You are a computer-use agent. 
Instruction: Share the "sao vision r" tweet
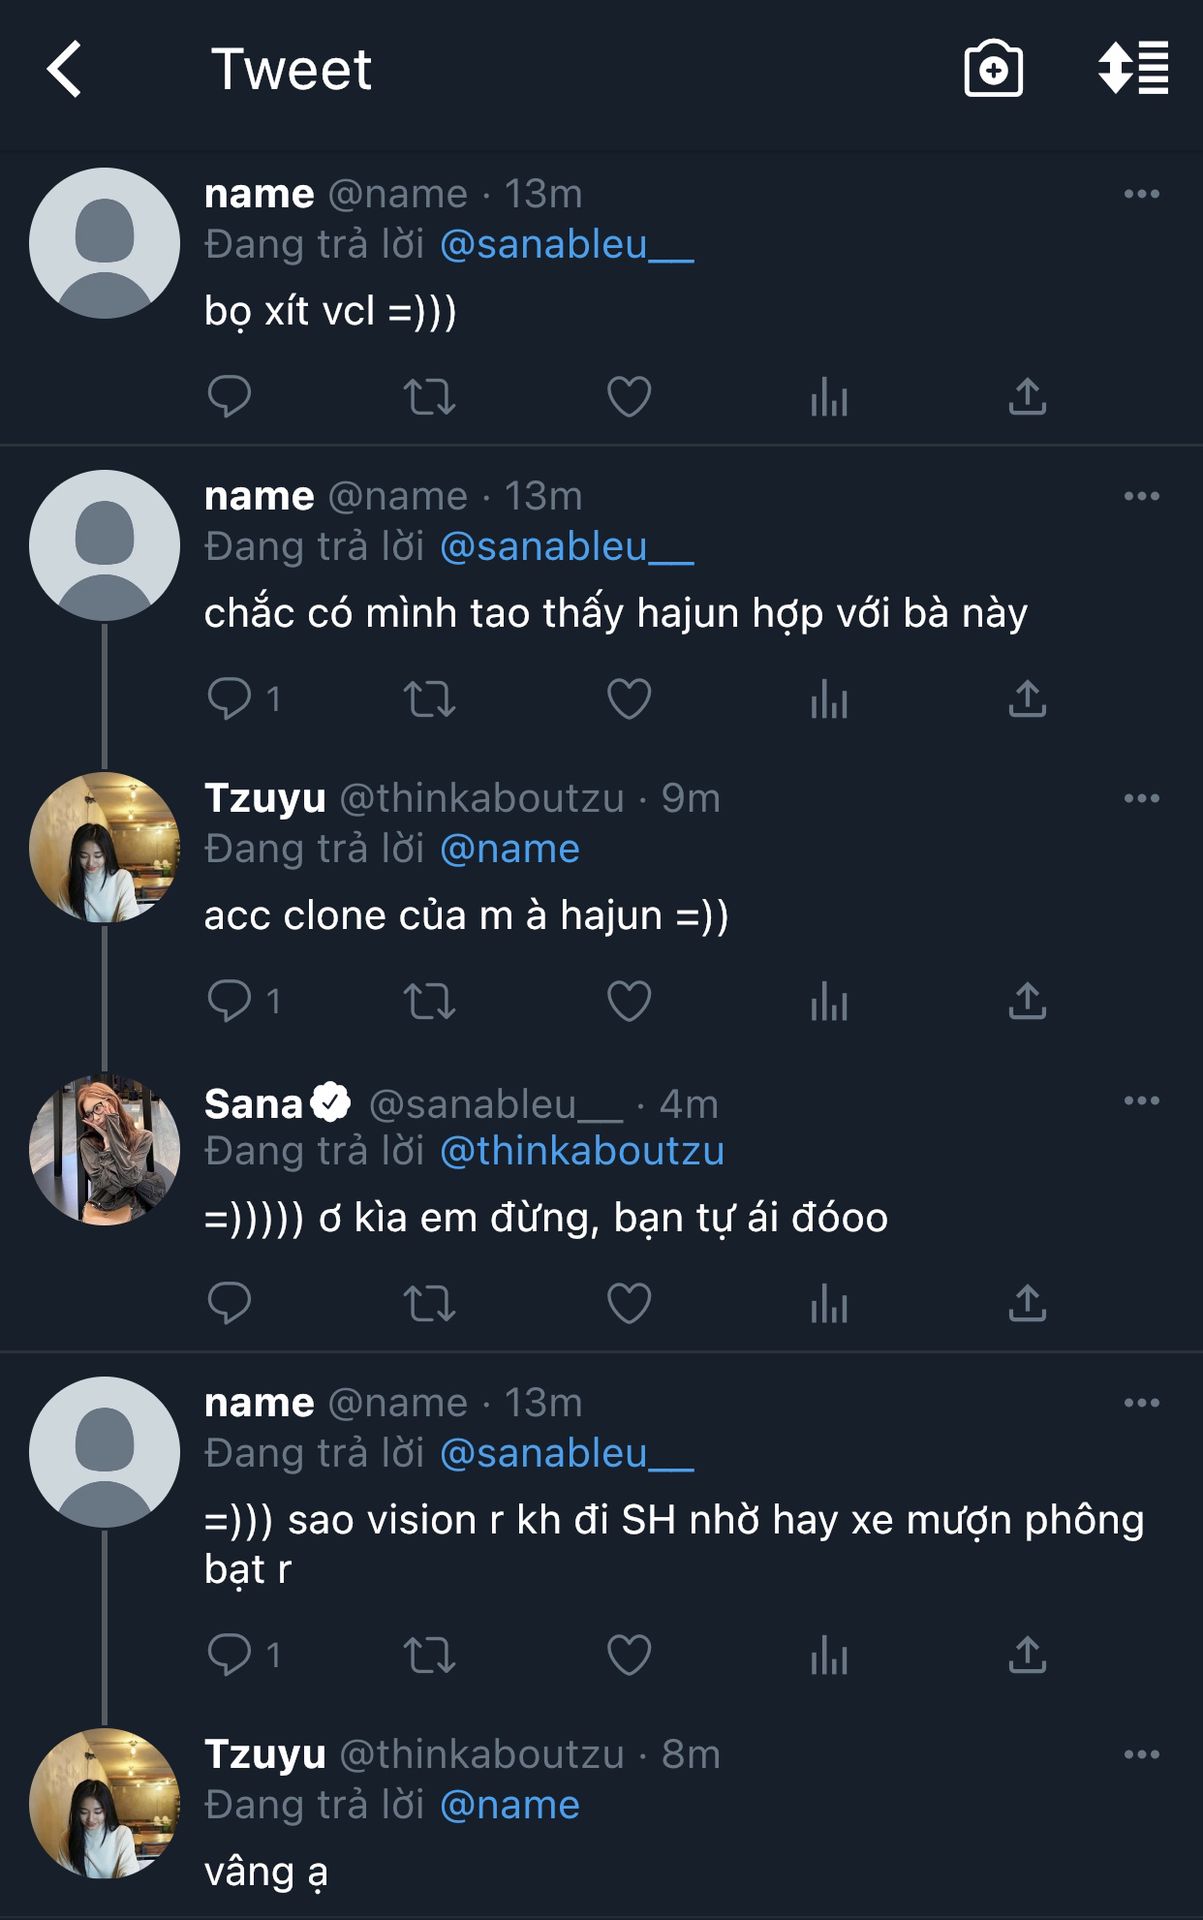coord(1027,1655)
